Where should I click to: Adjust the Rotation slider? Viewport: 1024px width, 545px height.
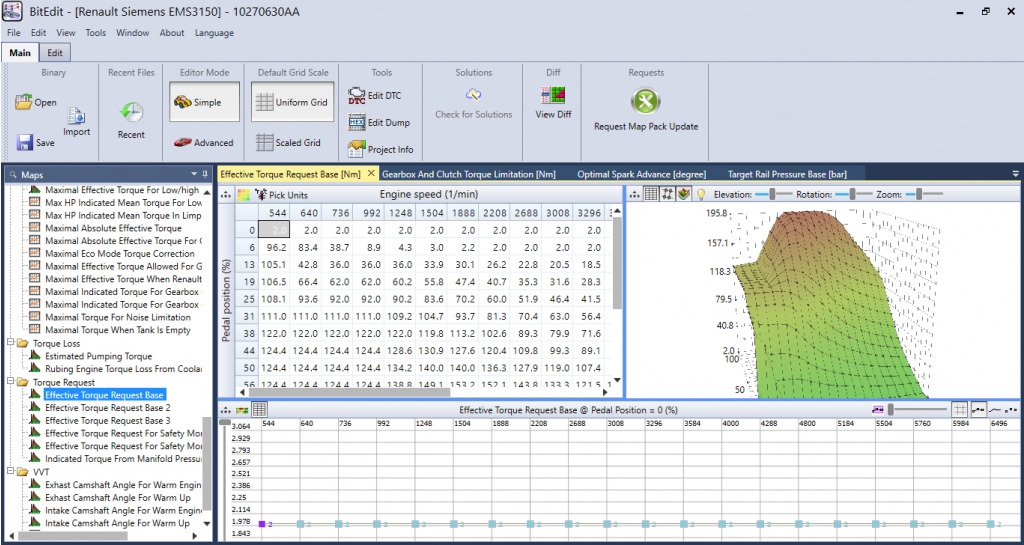[854, 195]
